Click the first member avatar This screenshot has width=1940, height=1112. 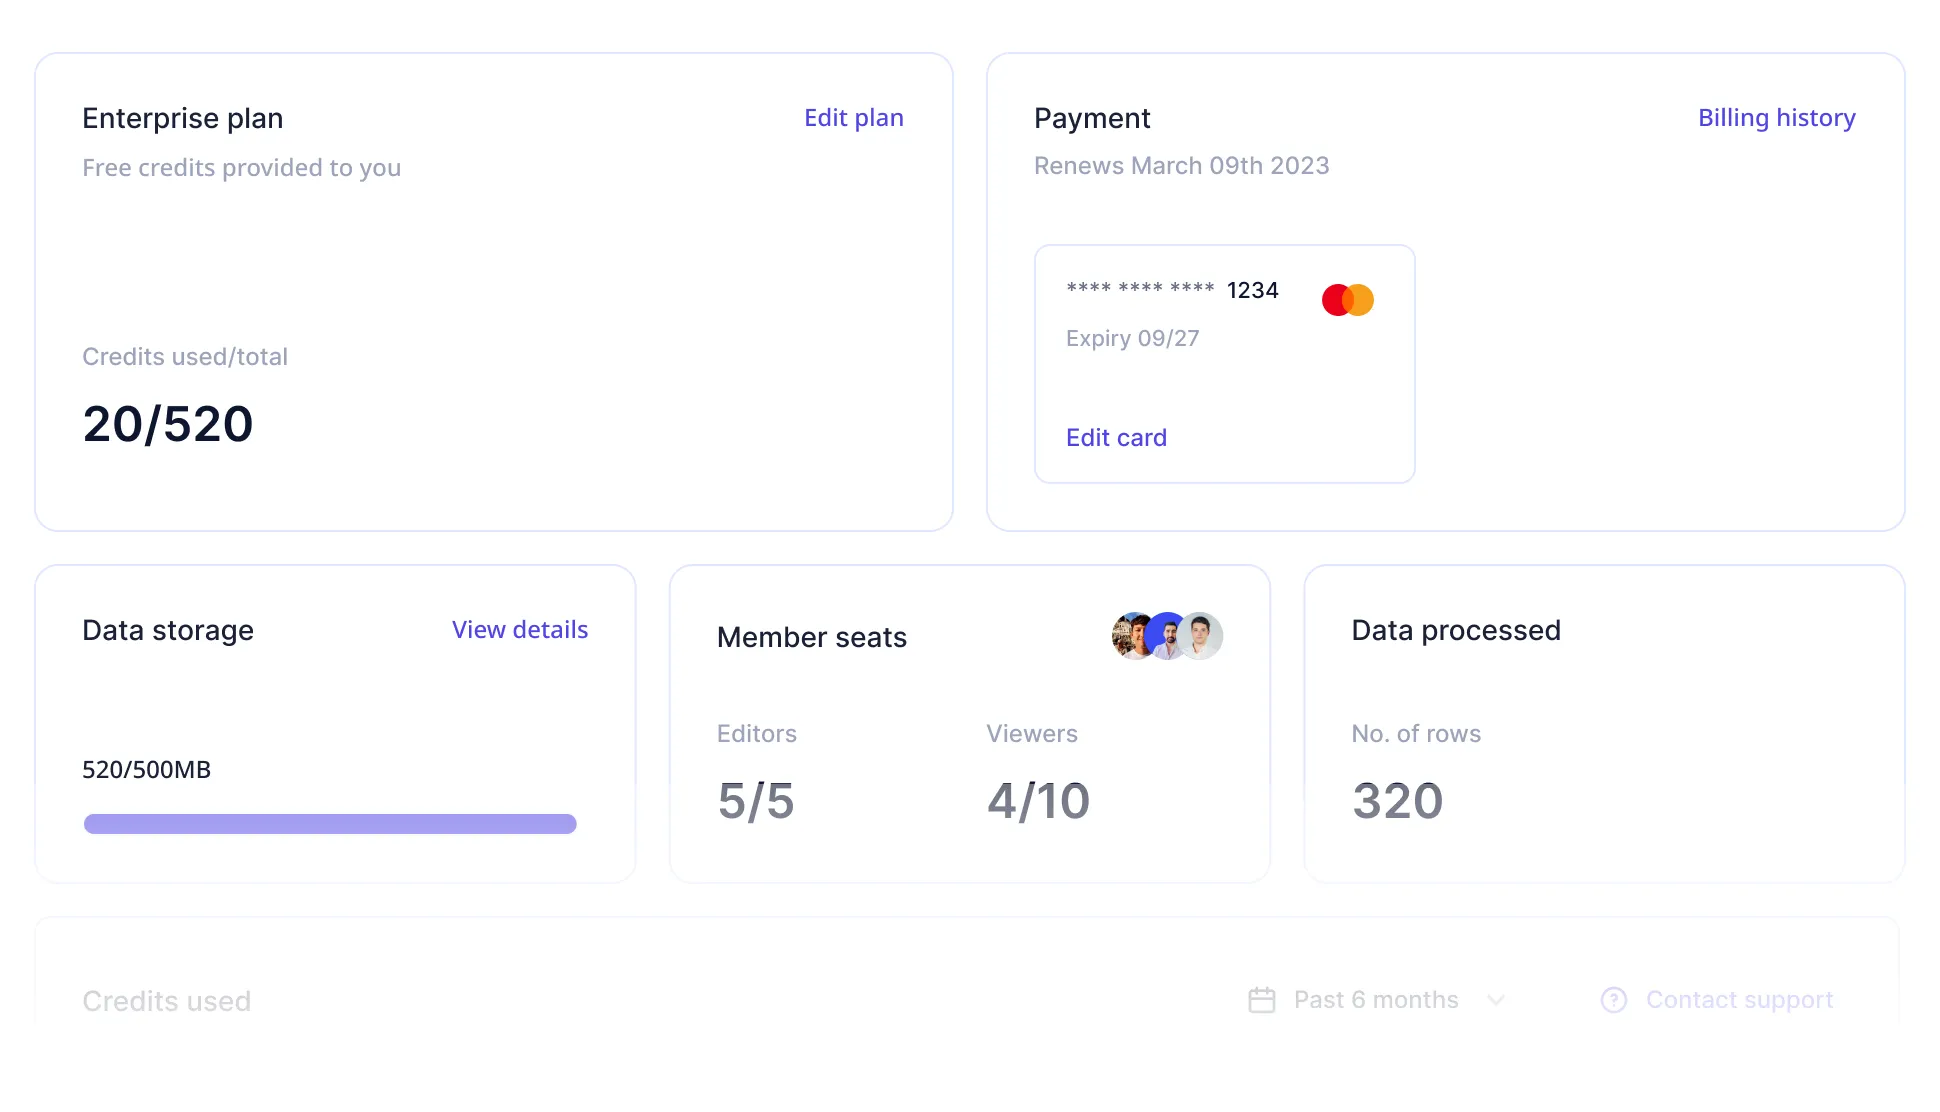1132,636
